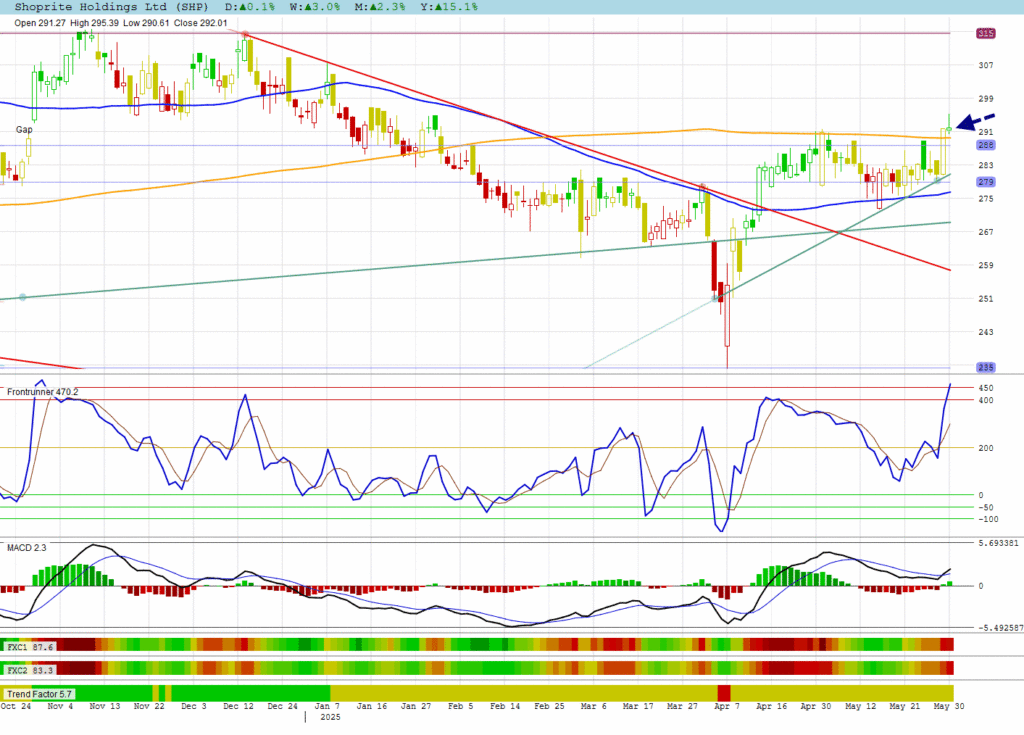Click the Frontrunner 470.2 indicator label
This screenshot has width=1024, height=735.
tap(42, 392)
